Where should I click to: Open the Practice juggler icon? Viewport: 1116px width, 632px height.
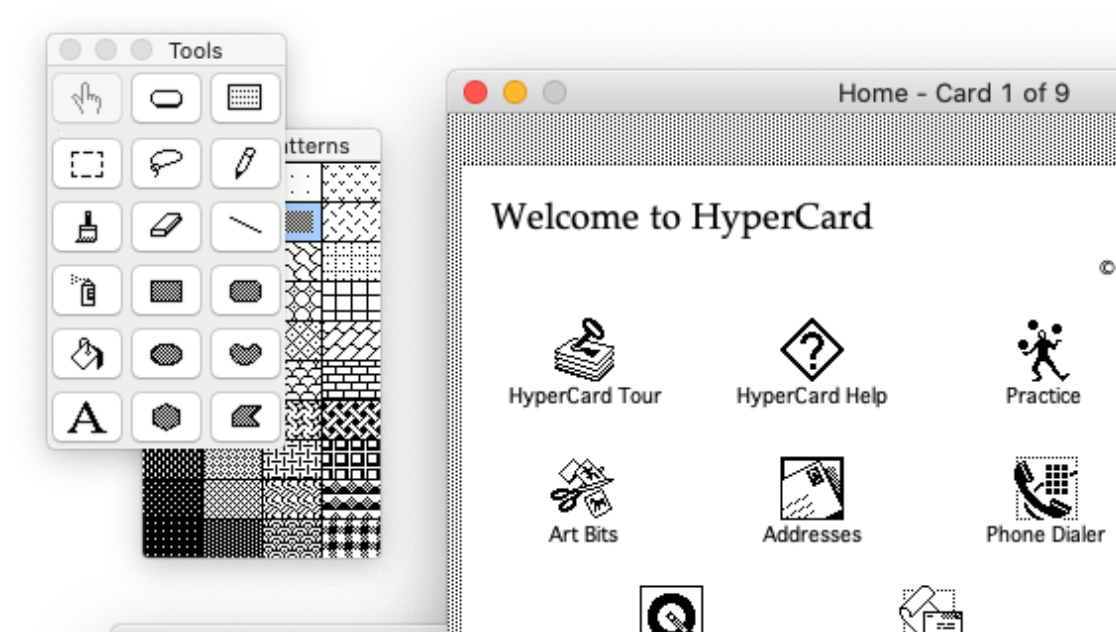(1042, 350)
